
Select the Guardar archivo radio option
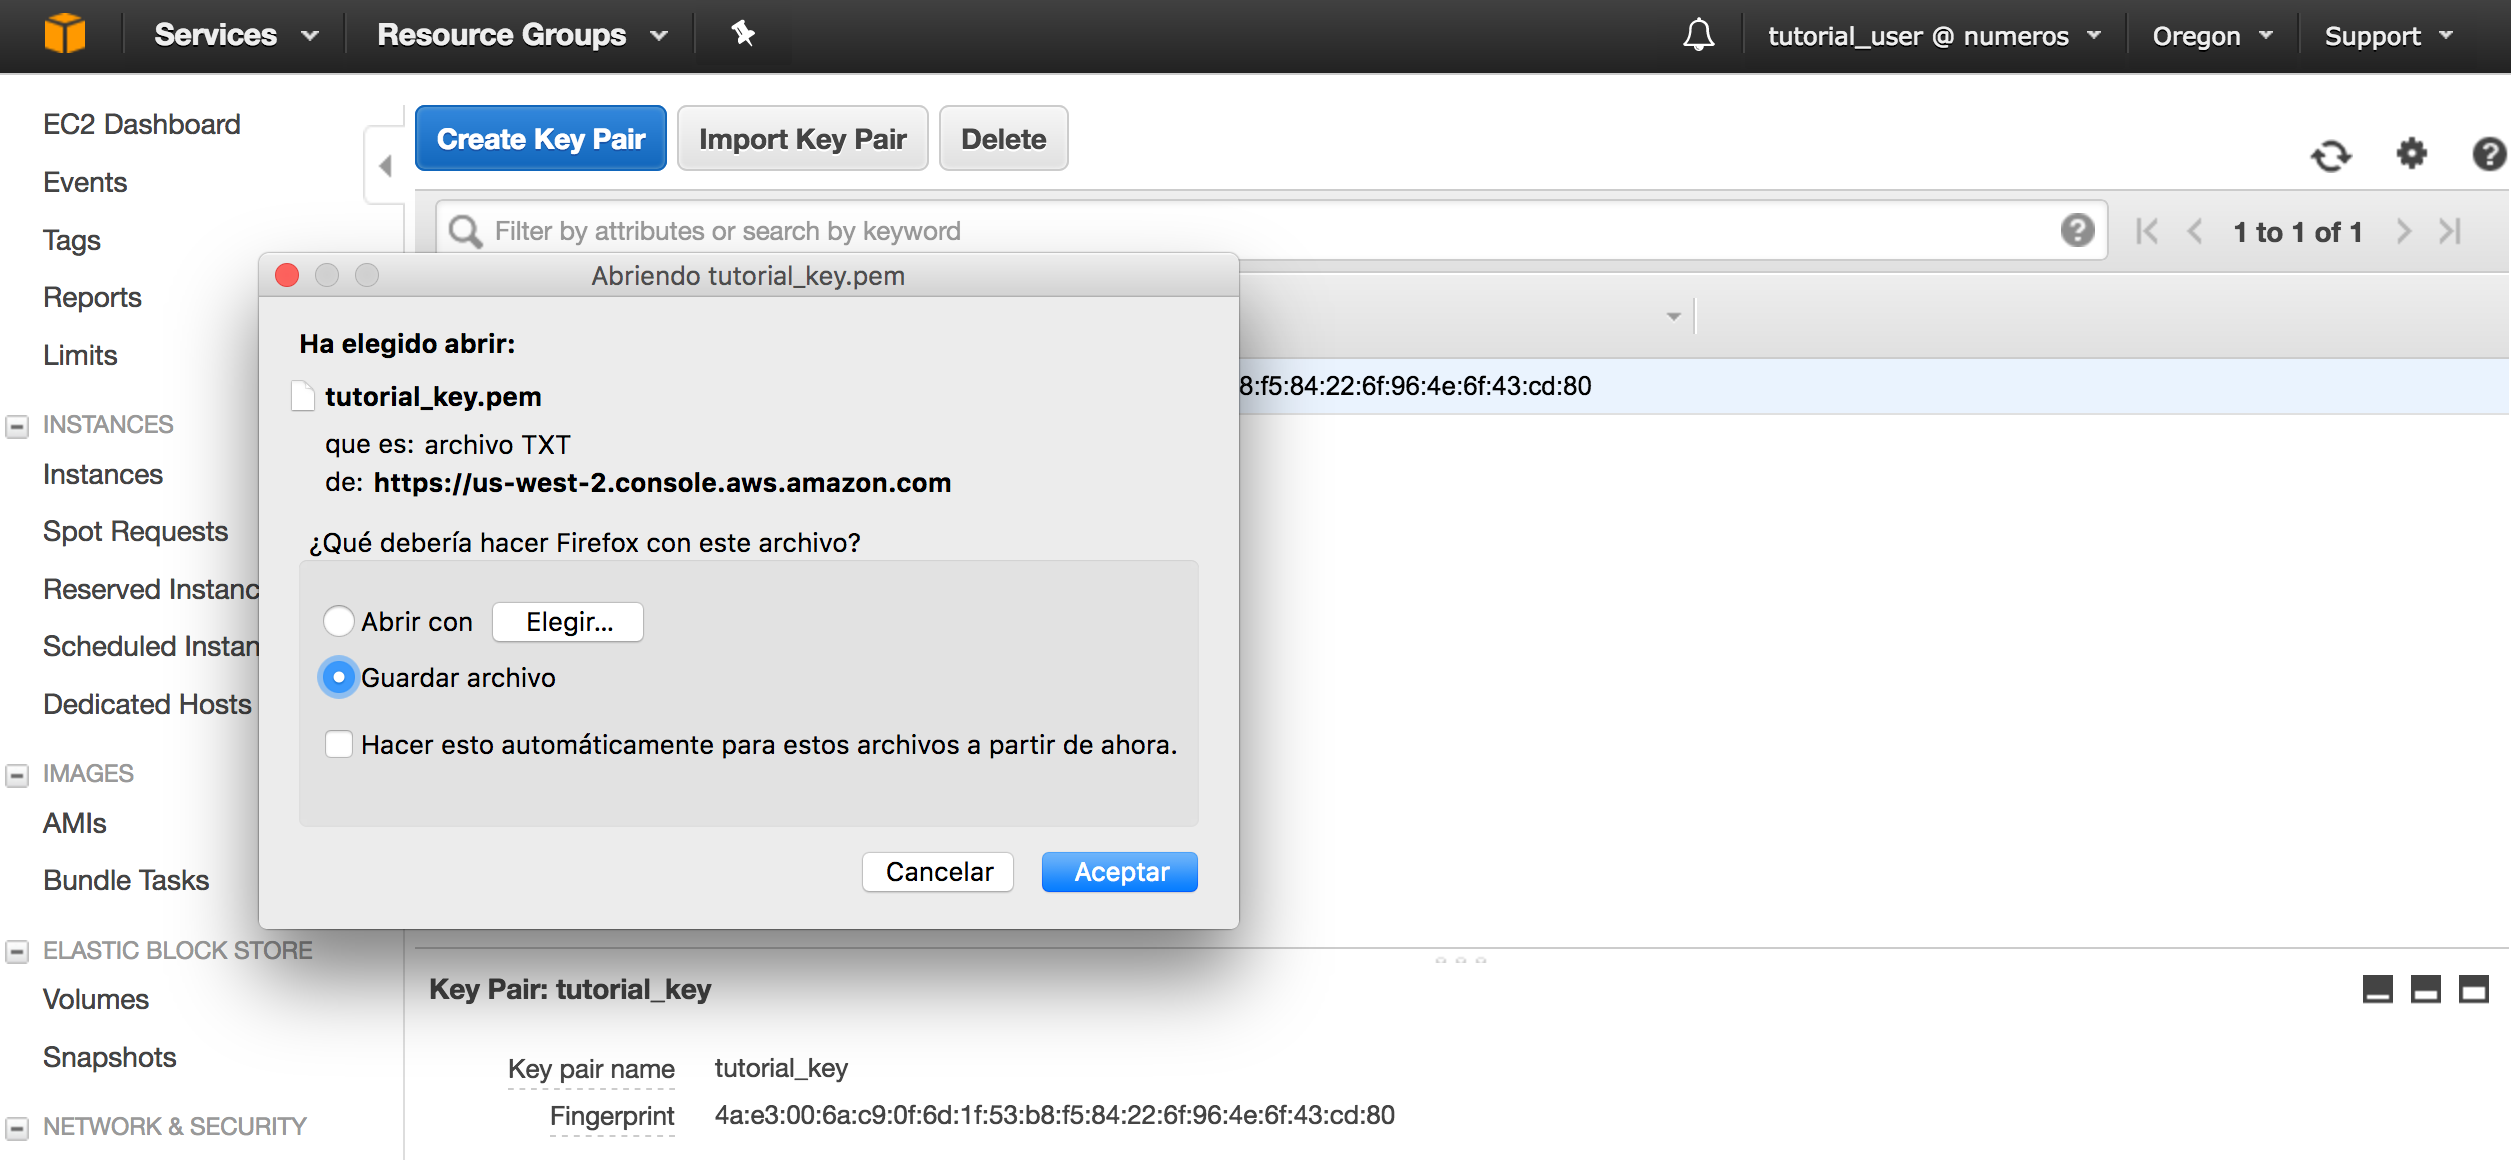(339, 677)
